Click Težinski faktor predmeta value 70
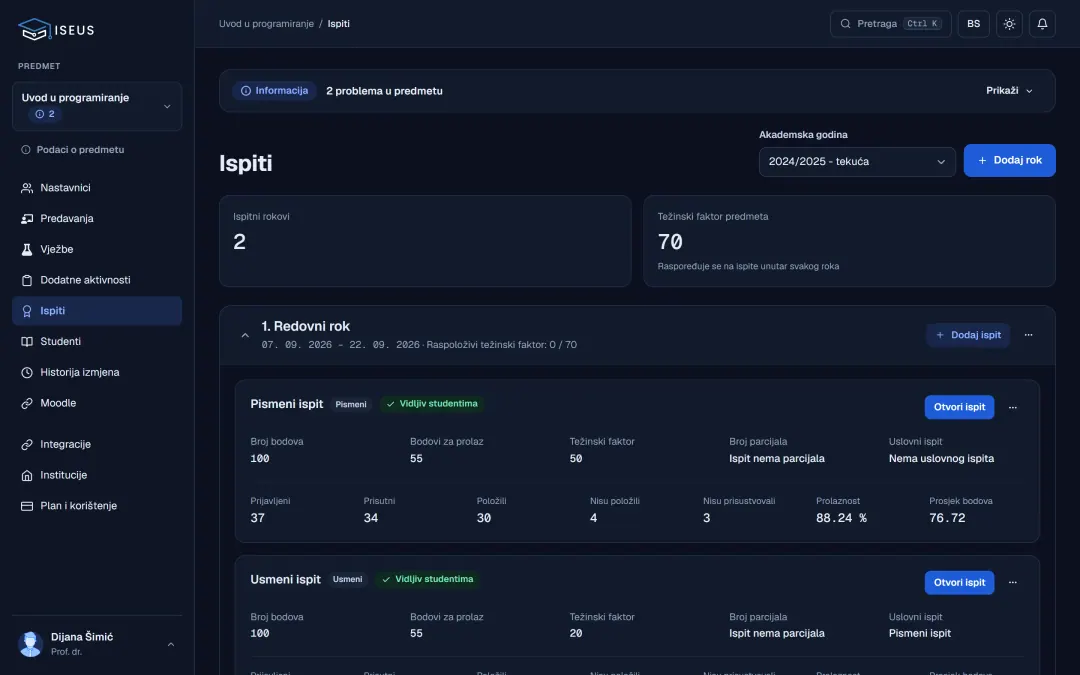 tap(670, 242)
